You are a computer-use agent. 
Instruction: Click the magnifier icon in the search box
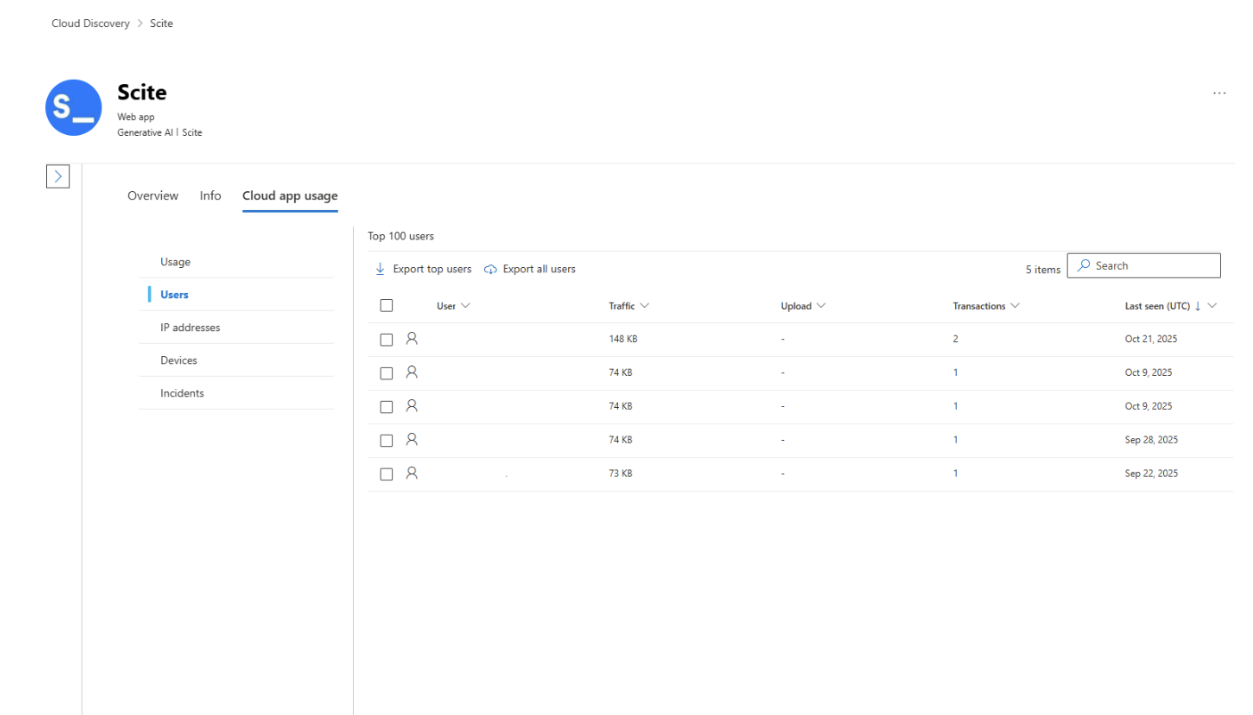(x=1083, y=266)
